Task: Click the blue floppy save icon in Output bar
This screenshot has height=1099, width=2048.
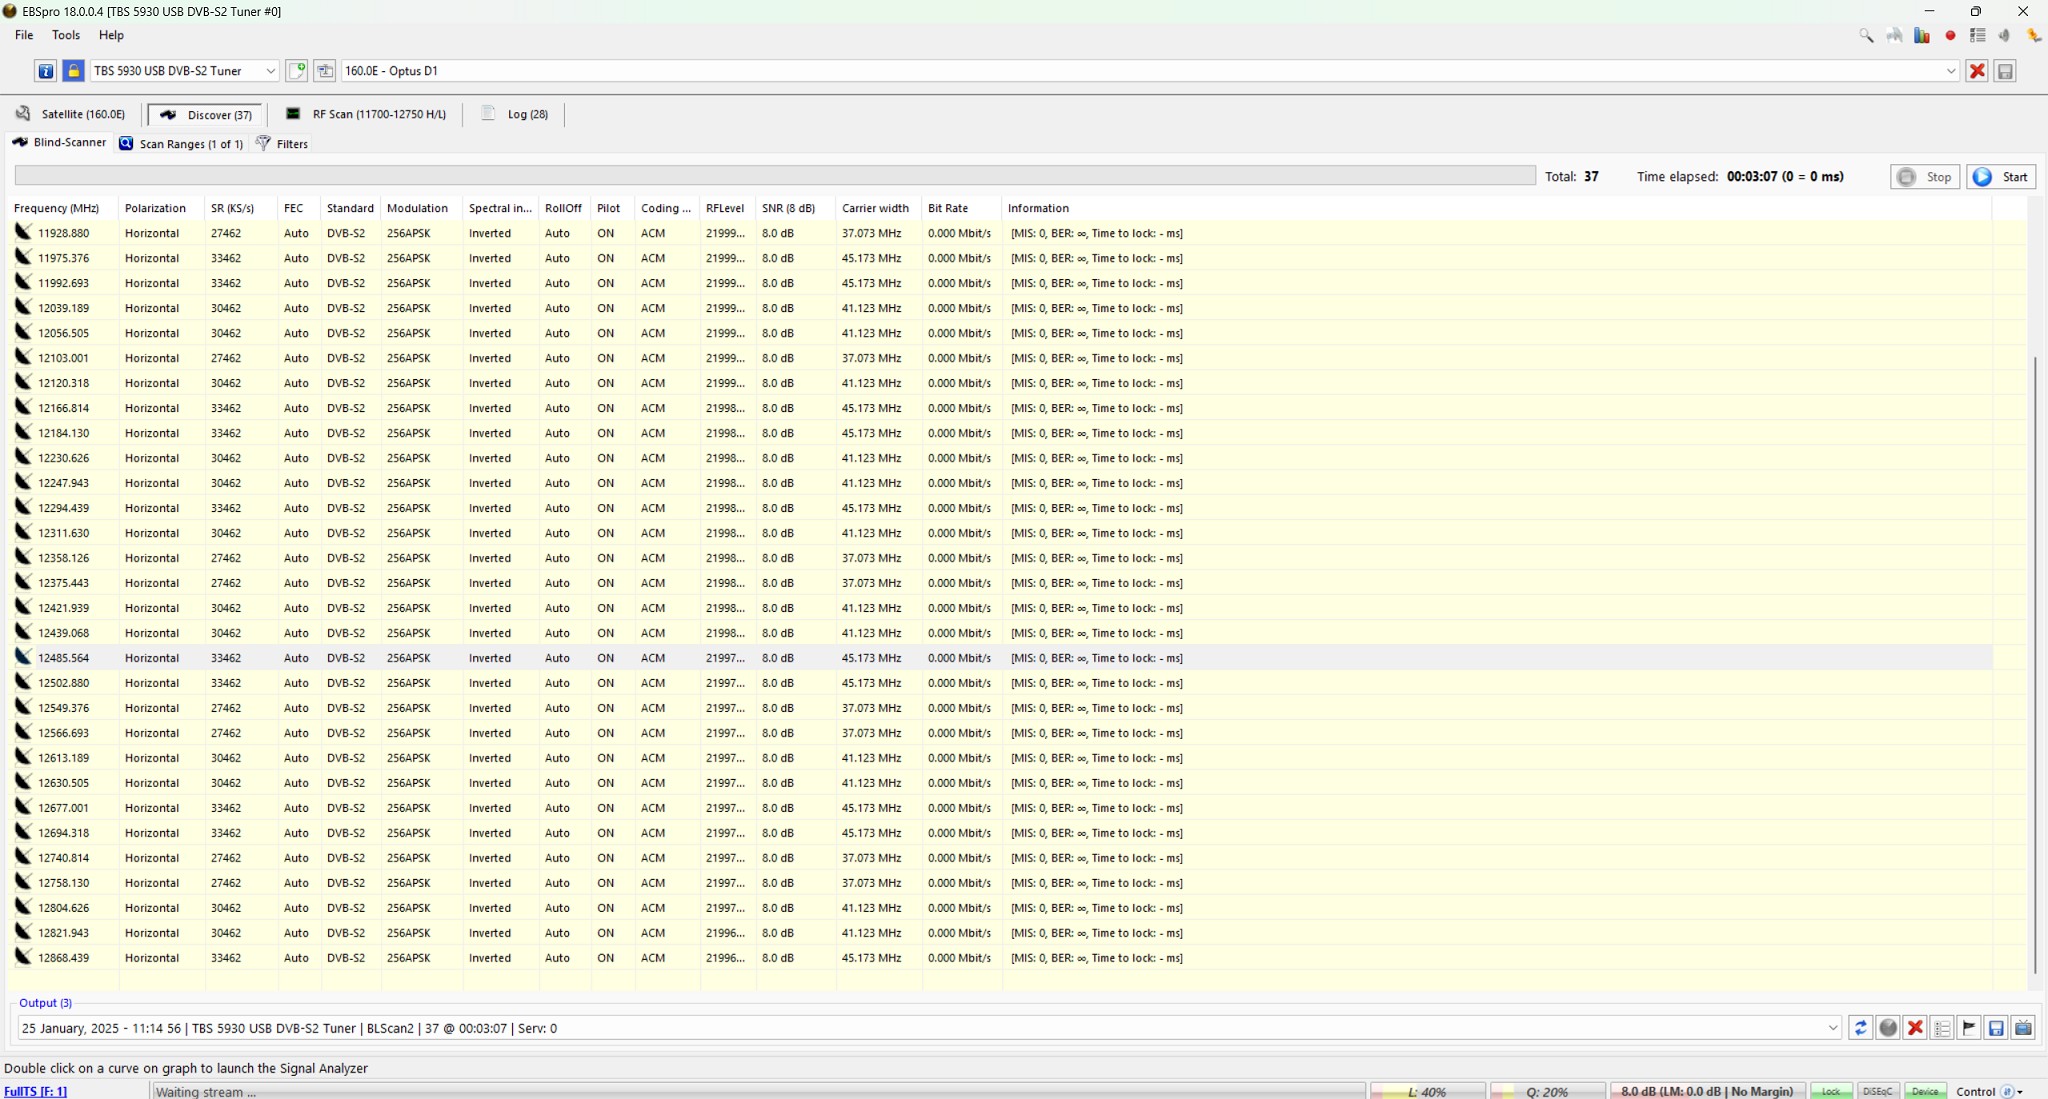Action: coord(1996,1028)
